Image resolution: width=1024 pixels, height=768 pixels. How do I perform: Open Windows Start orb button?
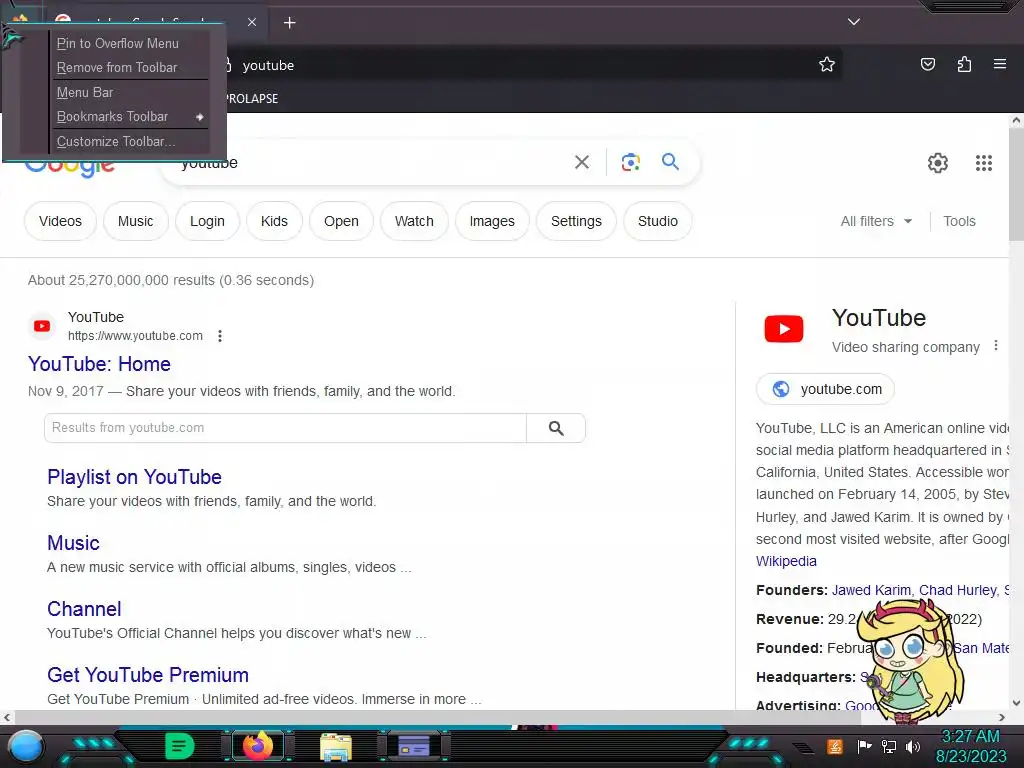click(x=25, y=746)
